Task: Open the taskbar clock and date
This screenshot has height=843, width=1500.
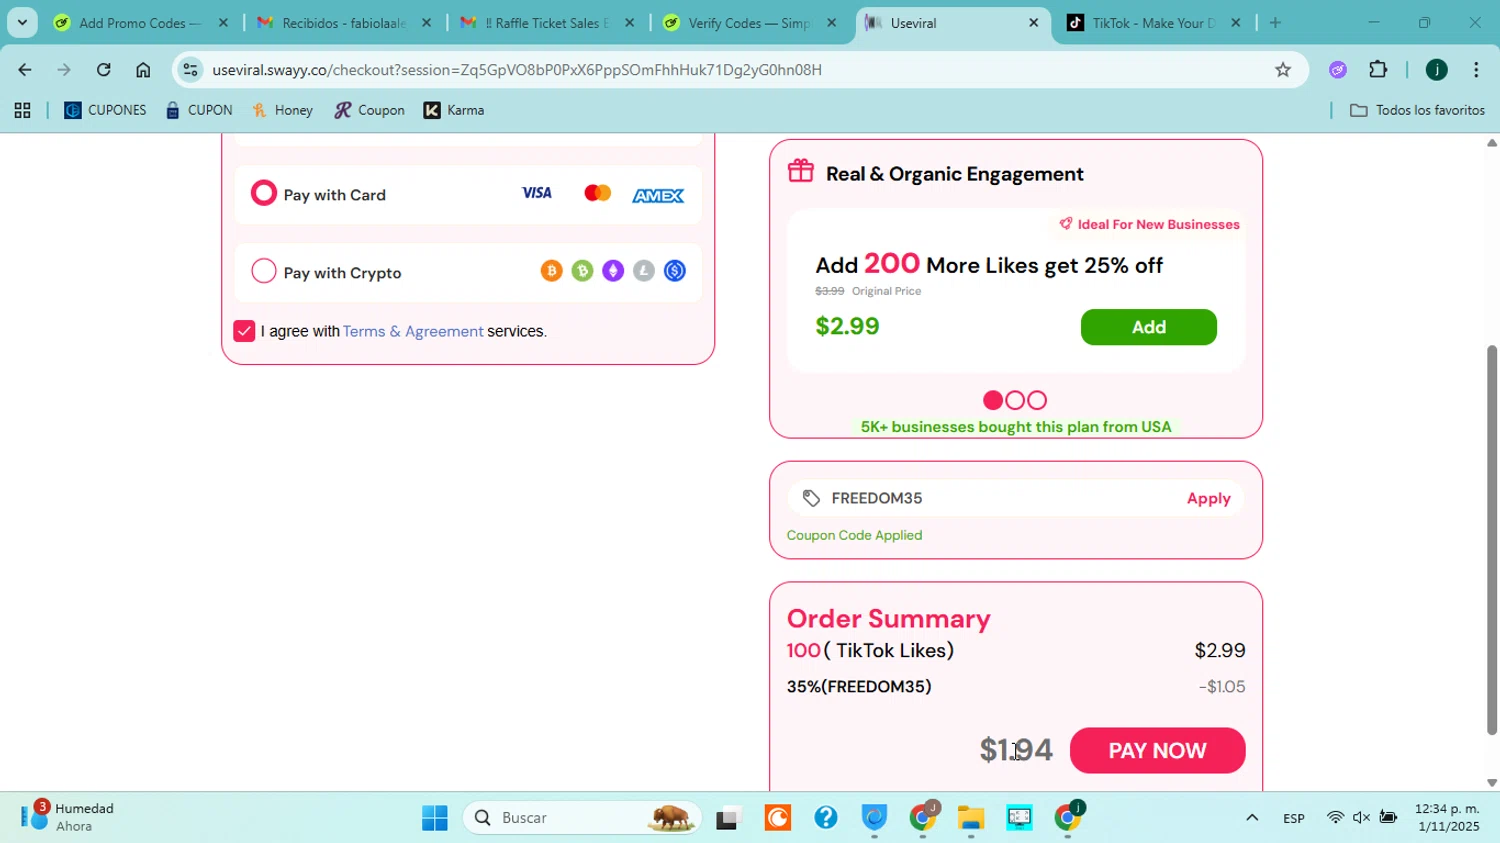Action: click(x=1447, y=817)
